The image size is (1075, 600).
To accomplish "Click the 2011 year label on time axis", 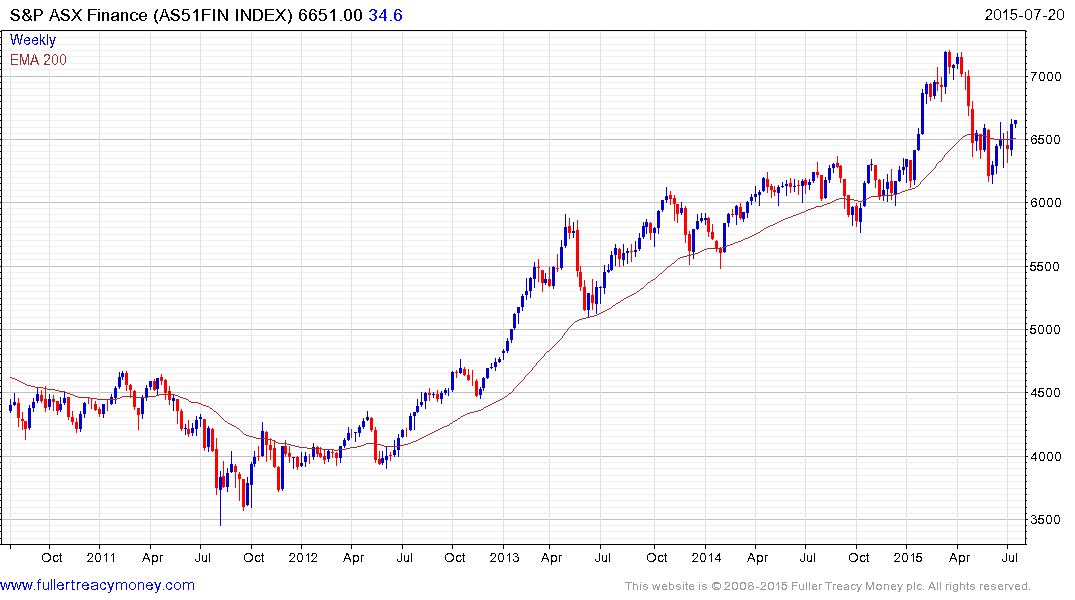I will coord(101,557).
